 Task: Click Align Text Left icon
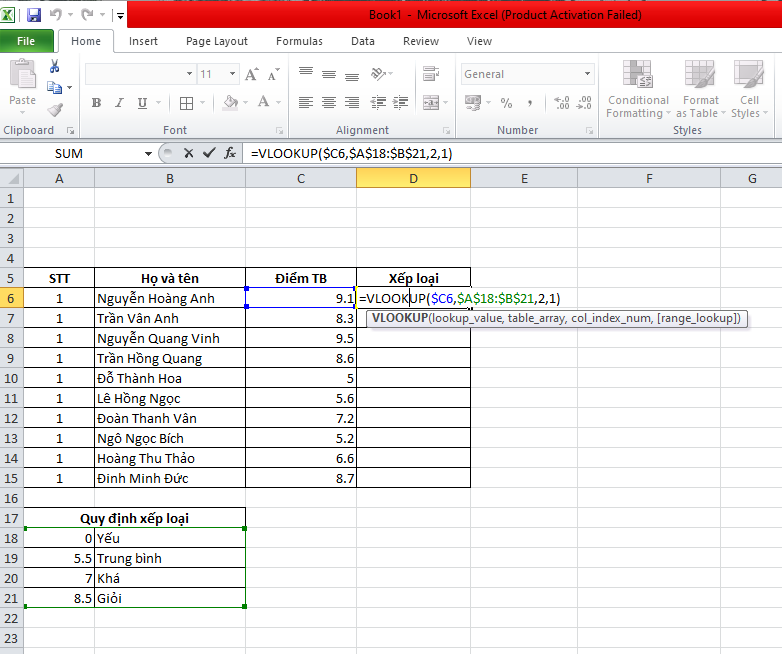(306, 103)
